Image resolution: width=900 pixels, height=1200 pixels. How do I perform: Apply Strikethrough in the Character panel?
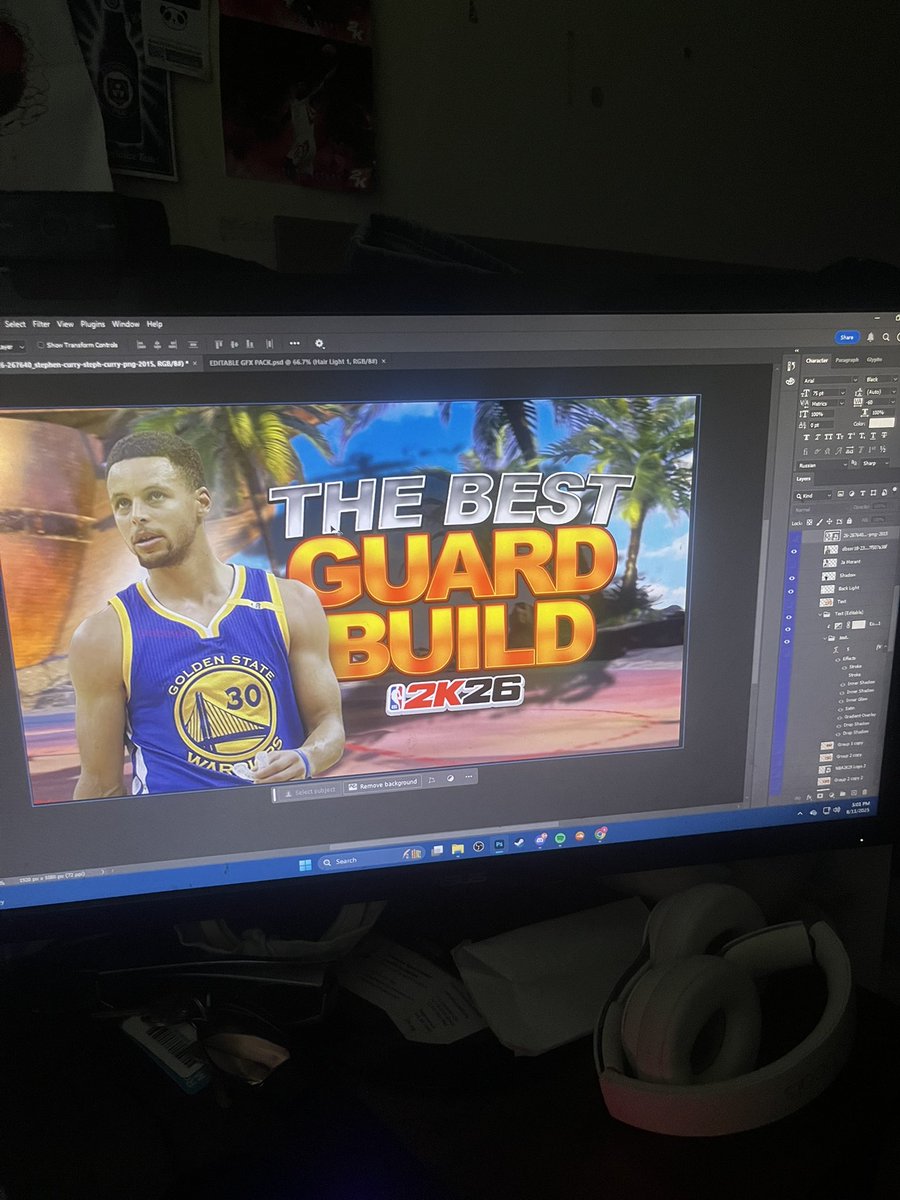(x=884, y=435)
